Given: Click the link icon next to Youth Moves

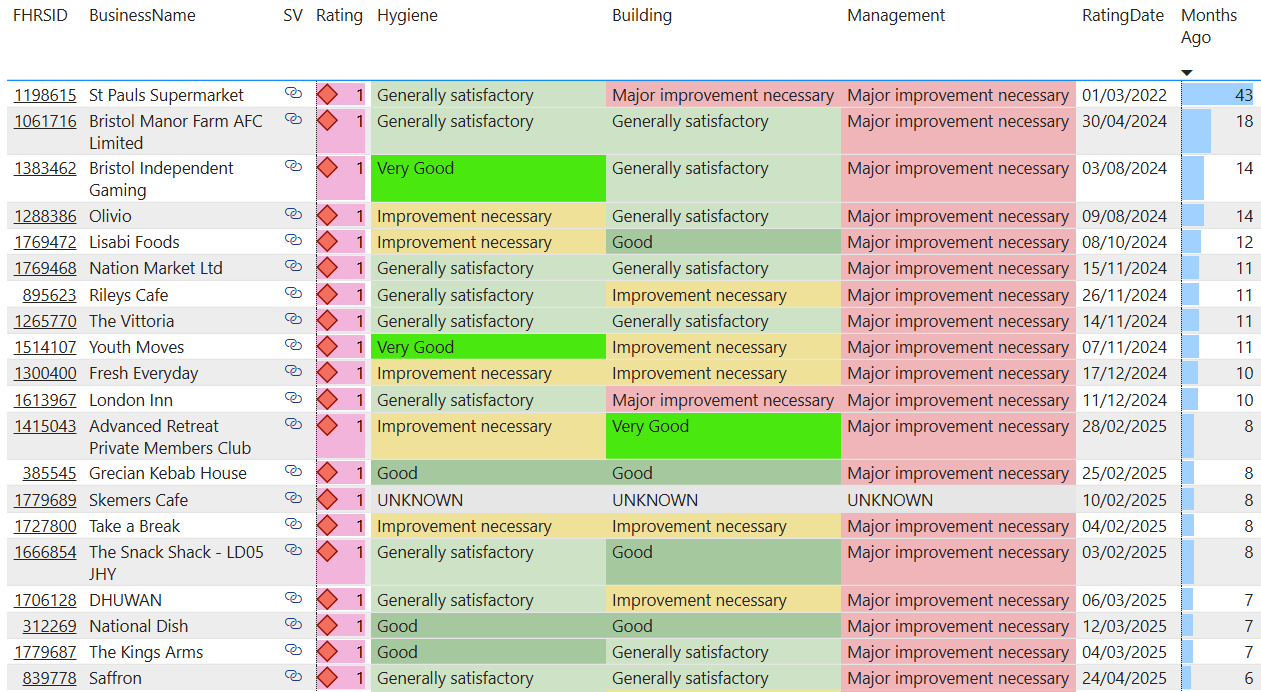Looking at the screenshot, I should pos(293,345).
